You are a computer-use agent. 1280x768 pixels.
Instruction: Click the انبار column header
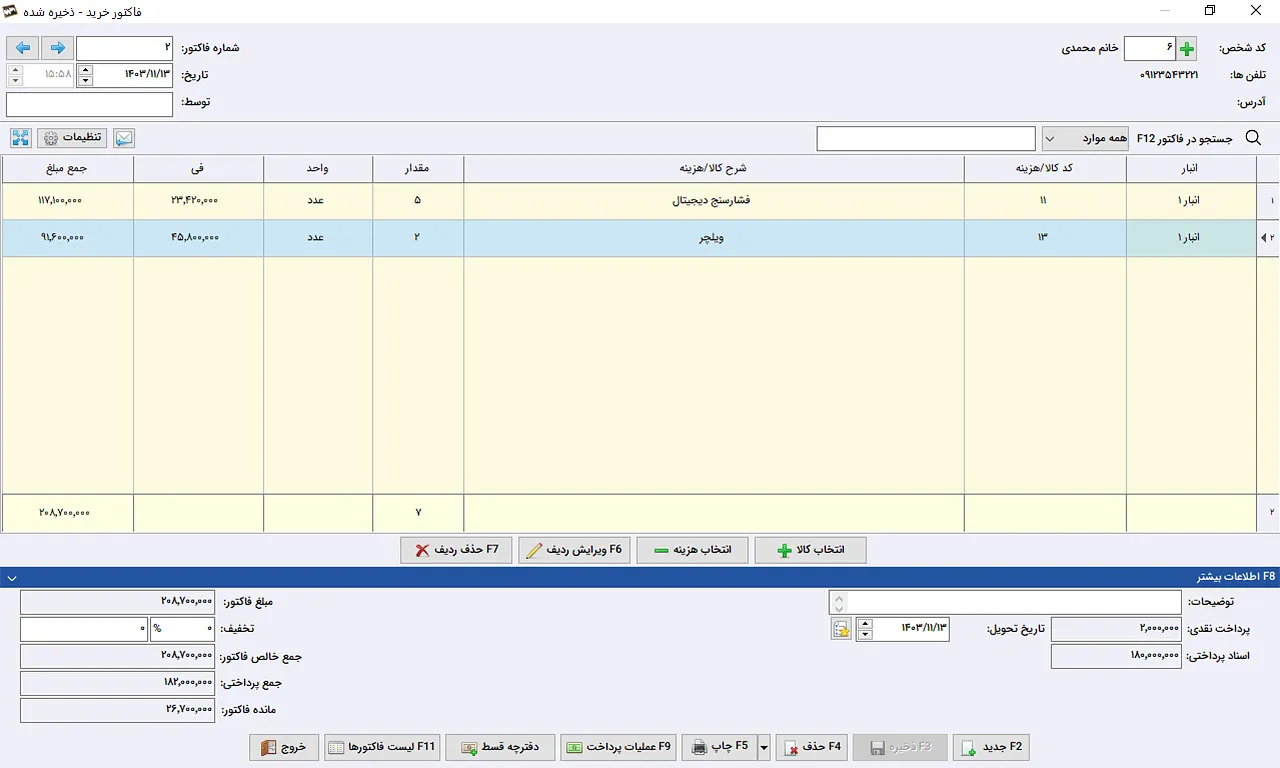[1191, 169]
